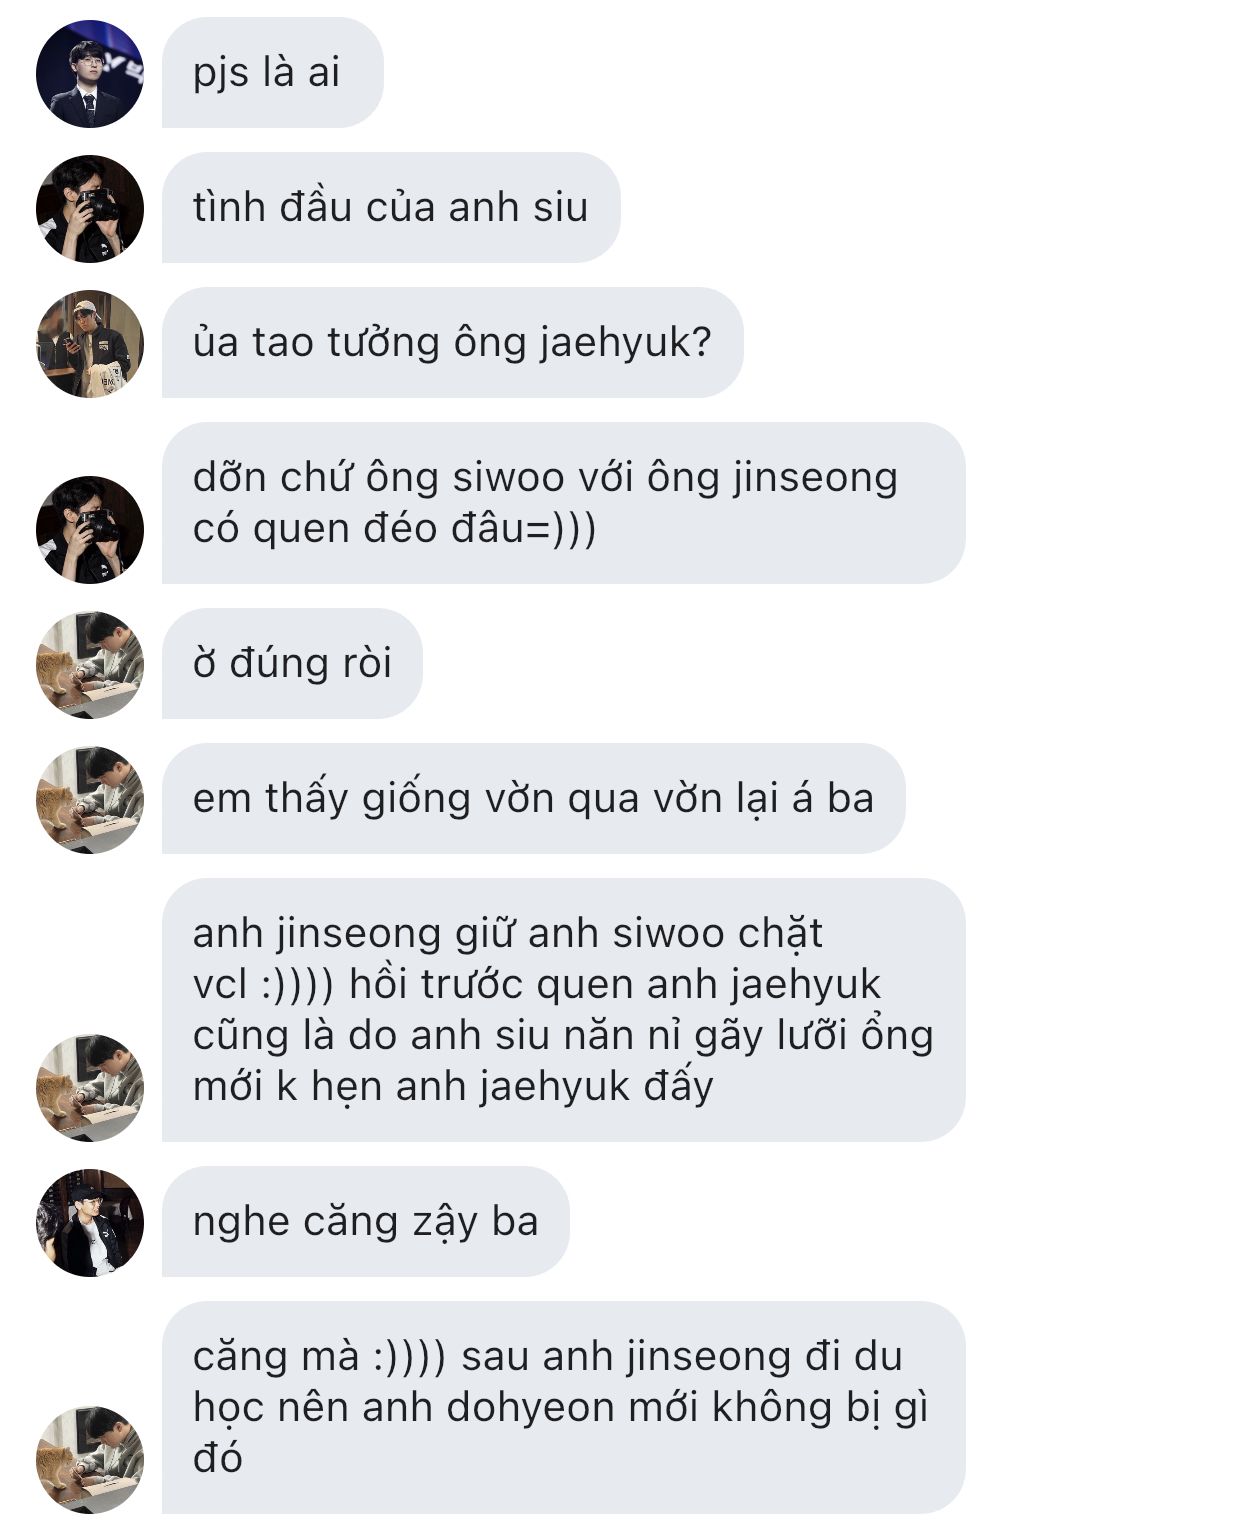Tap message starting 'dỡn chứ ông siwoo'

(563, 503)
